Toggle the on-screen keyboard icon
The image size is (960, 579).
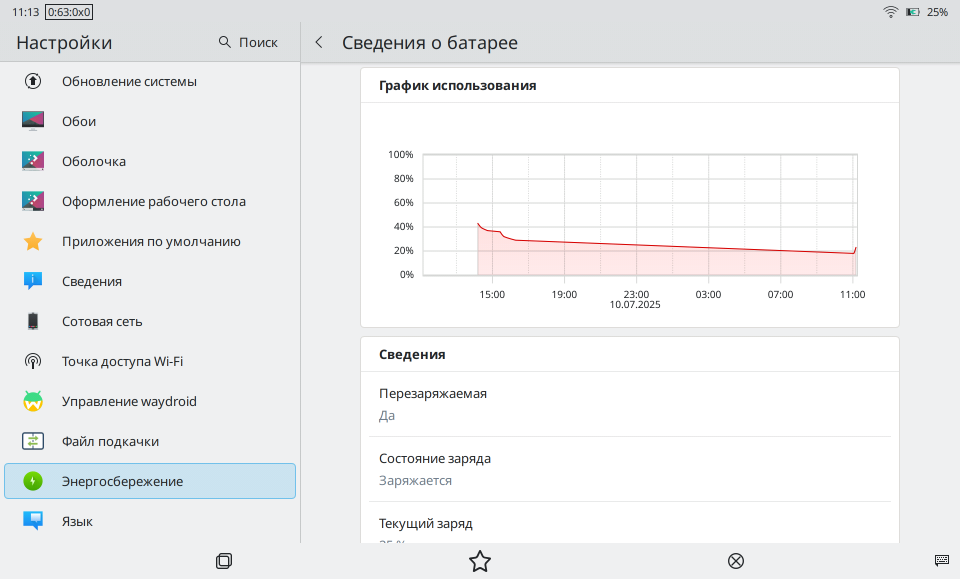click(x=941, y=561)
